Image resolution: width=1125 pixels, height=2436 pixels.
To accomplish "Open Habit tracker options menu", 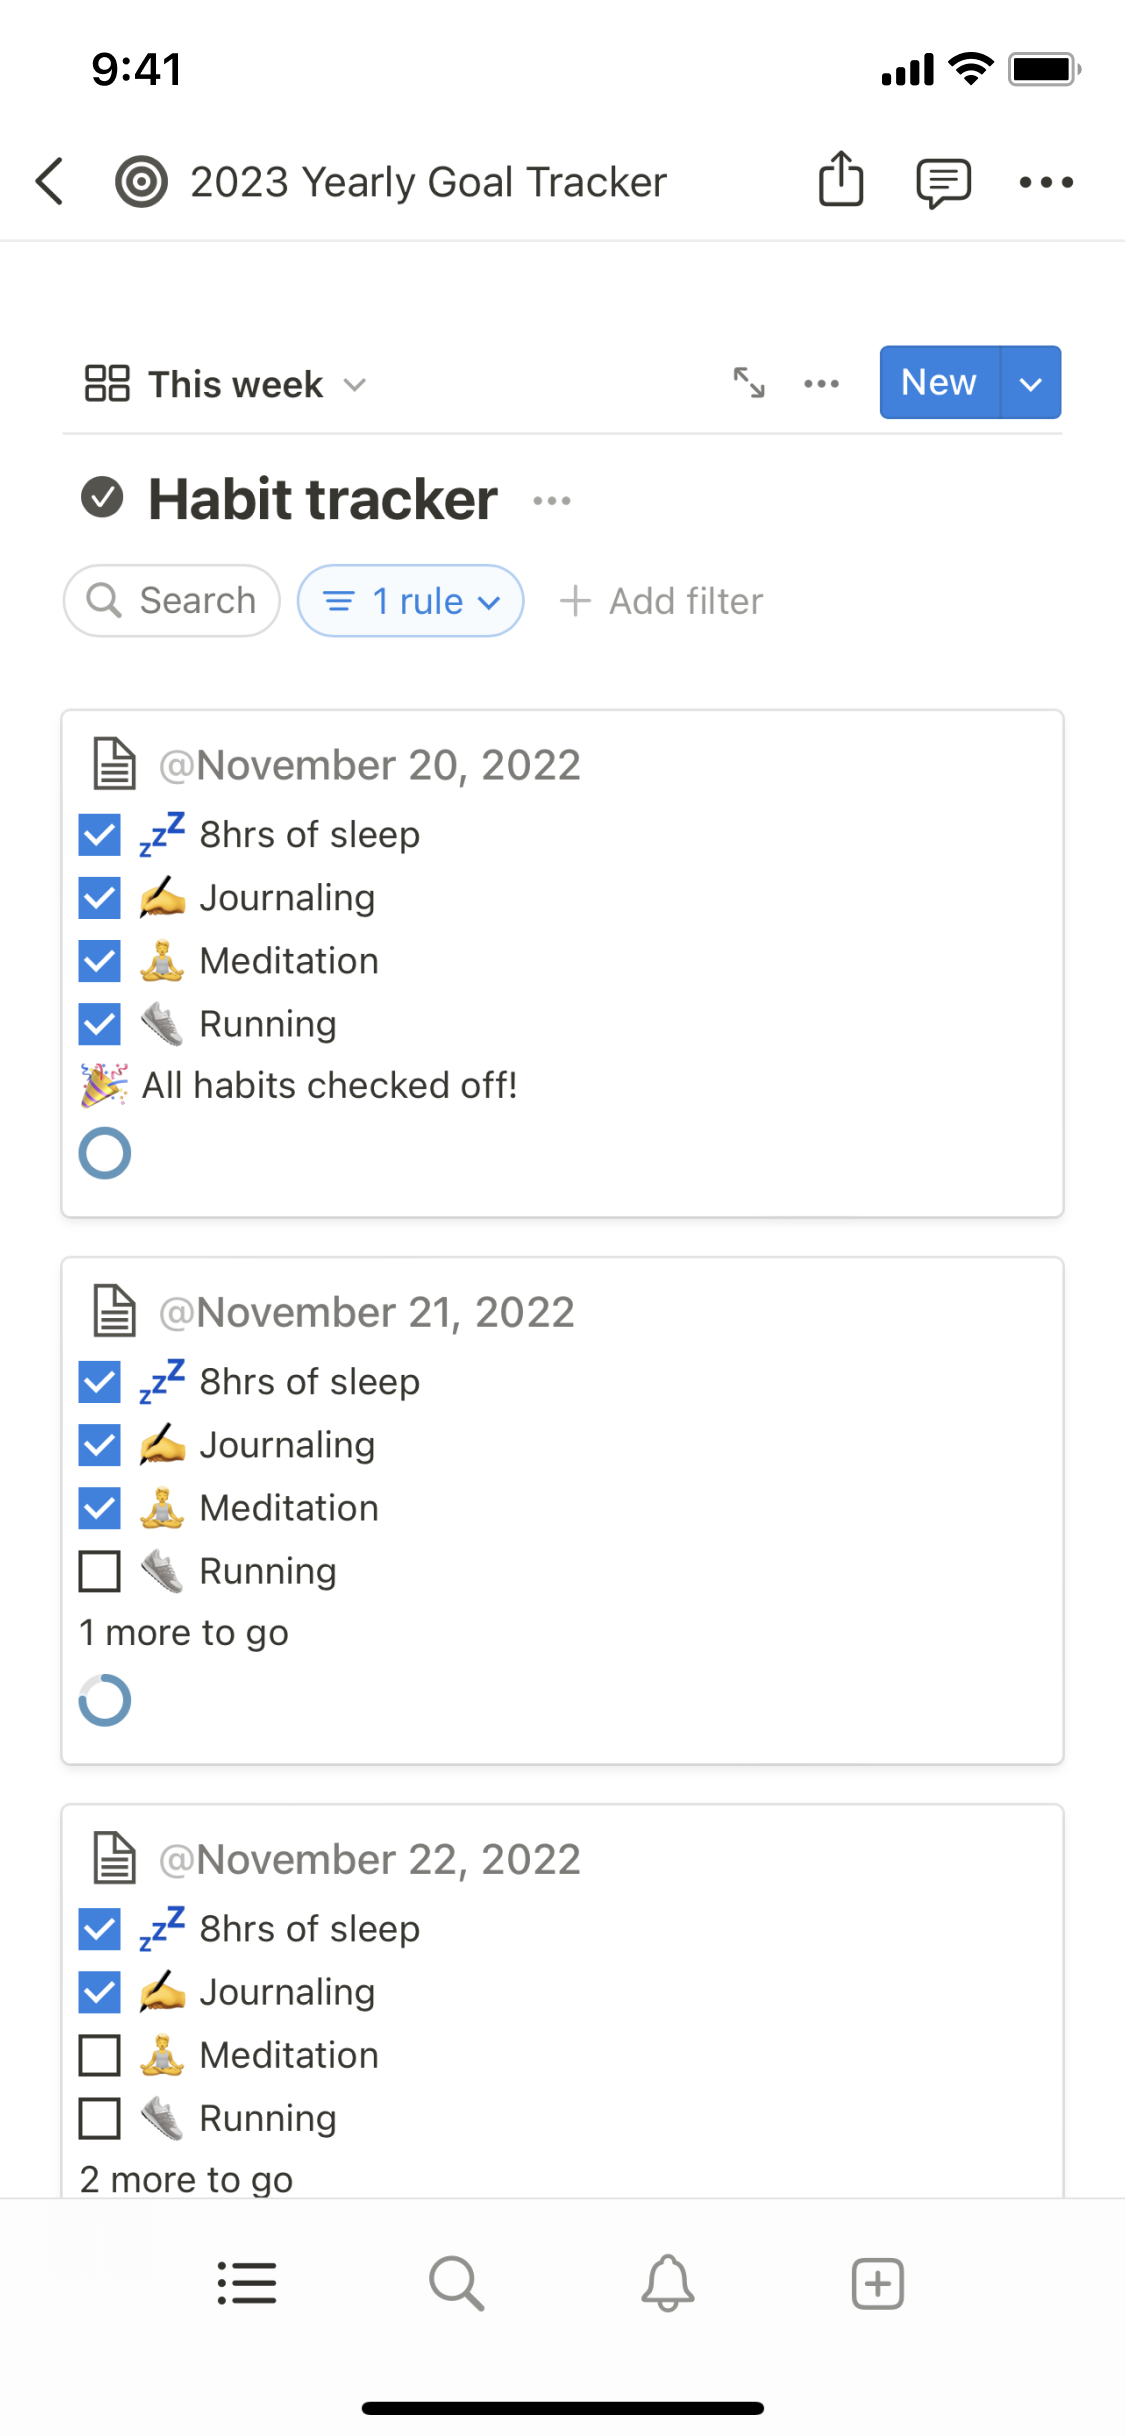I will tap(552, 500).
